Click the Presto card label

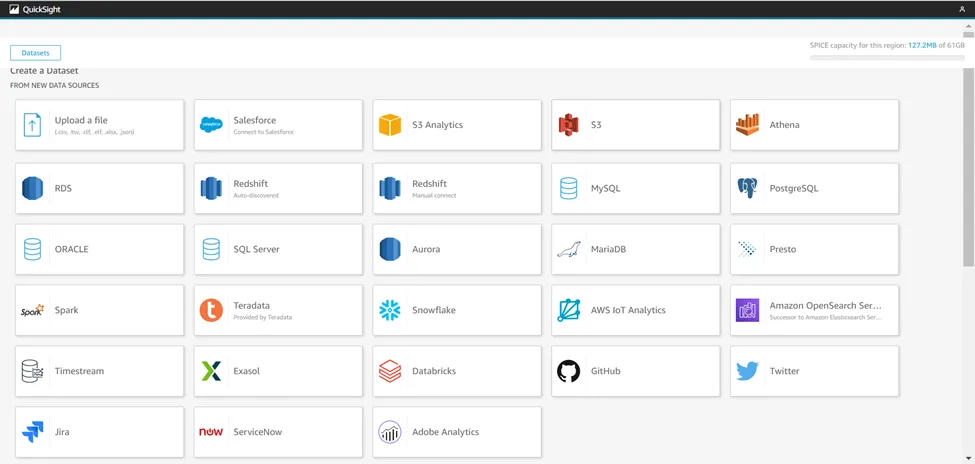[783, 249]
